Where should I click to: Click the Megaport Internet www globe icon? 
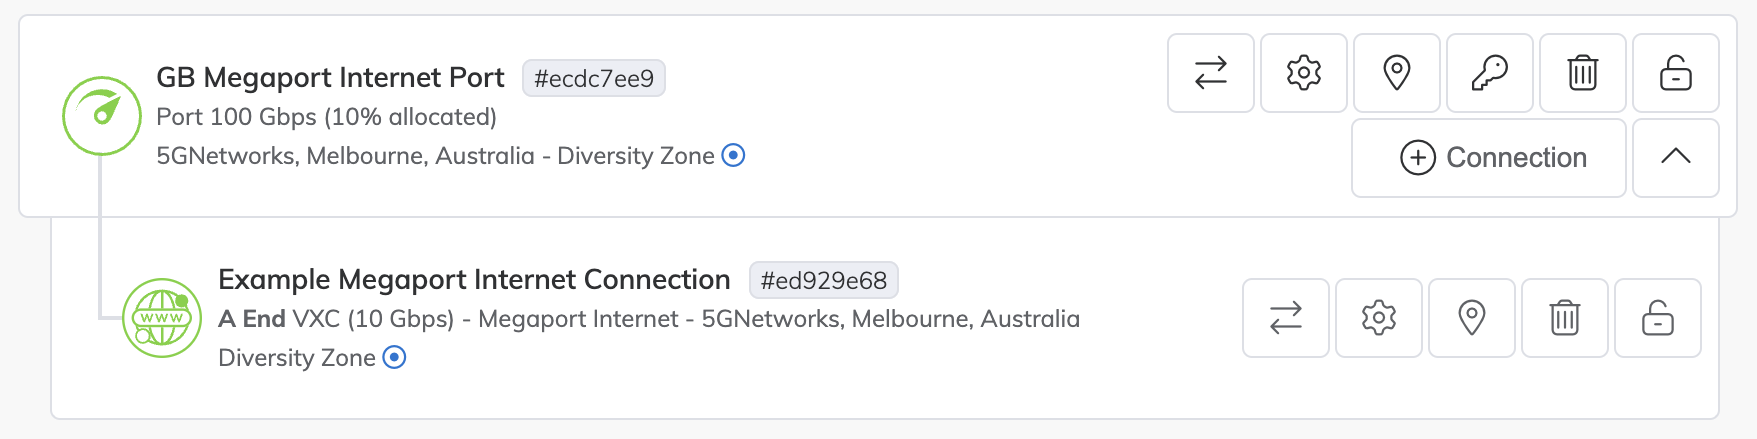(162, 318)
